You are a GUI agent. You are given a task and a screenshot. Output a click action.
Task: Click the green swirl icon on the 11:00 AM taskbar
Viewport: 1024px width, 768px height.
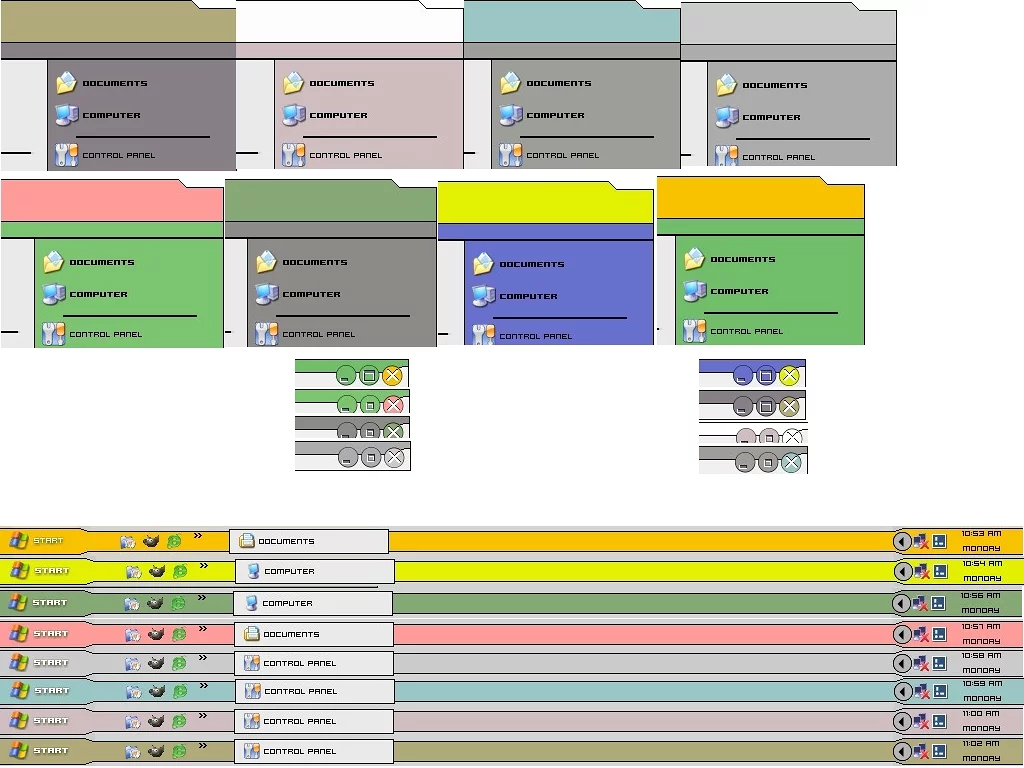coord(178,721)
